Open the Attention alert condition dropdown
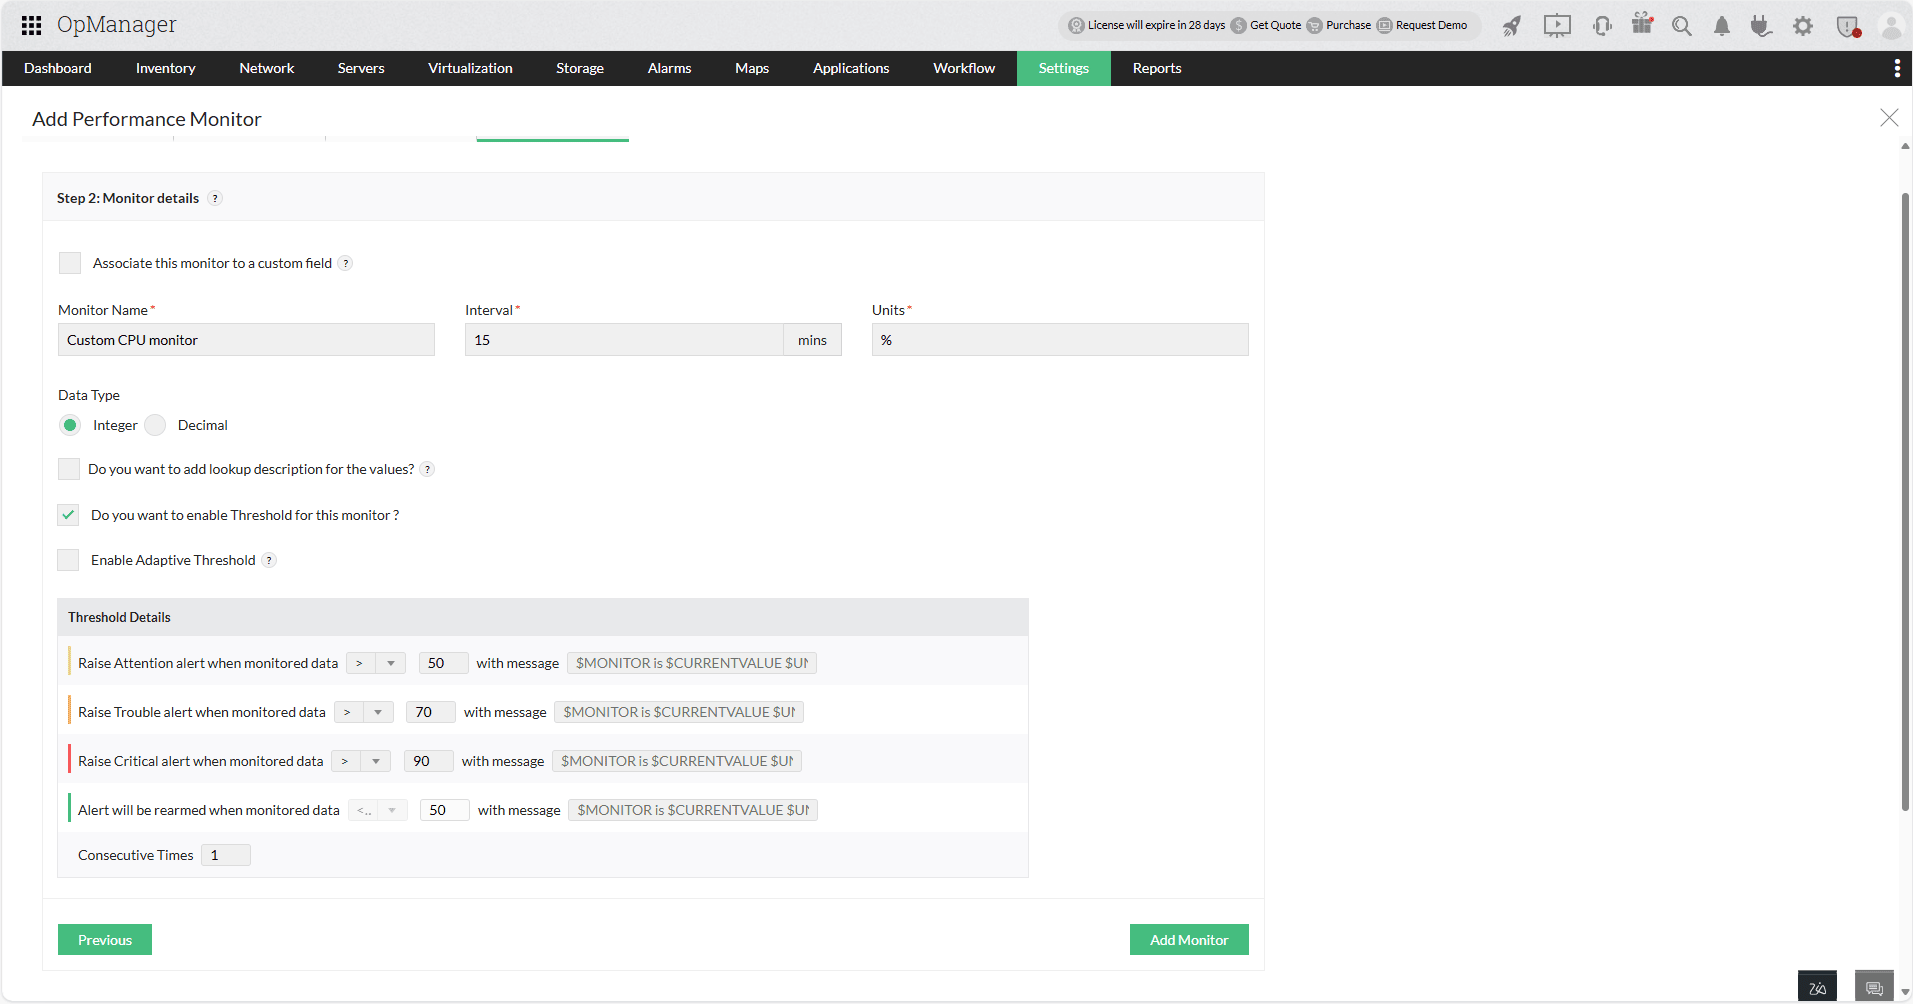This screenshot has height=1004, width=1913. pos(390,662)
